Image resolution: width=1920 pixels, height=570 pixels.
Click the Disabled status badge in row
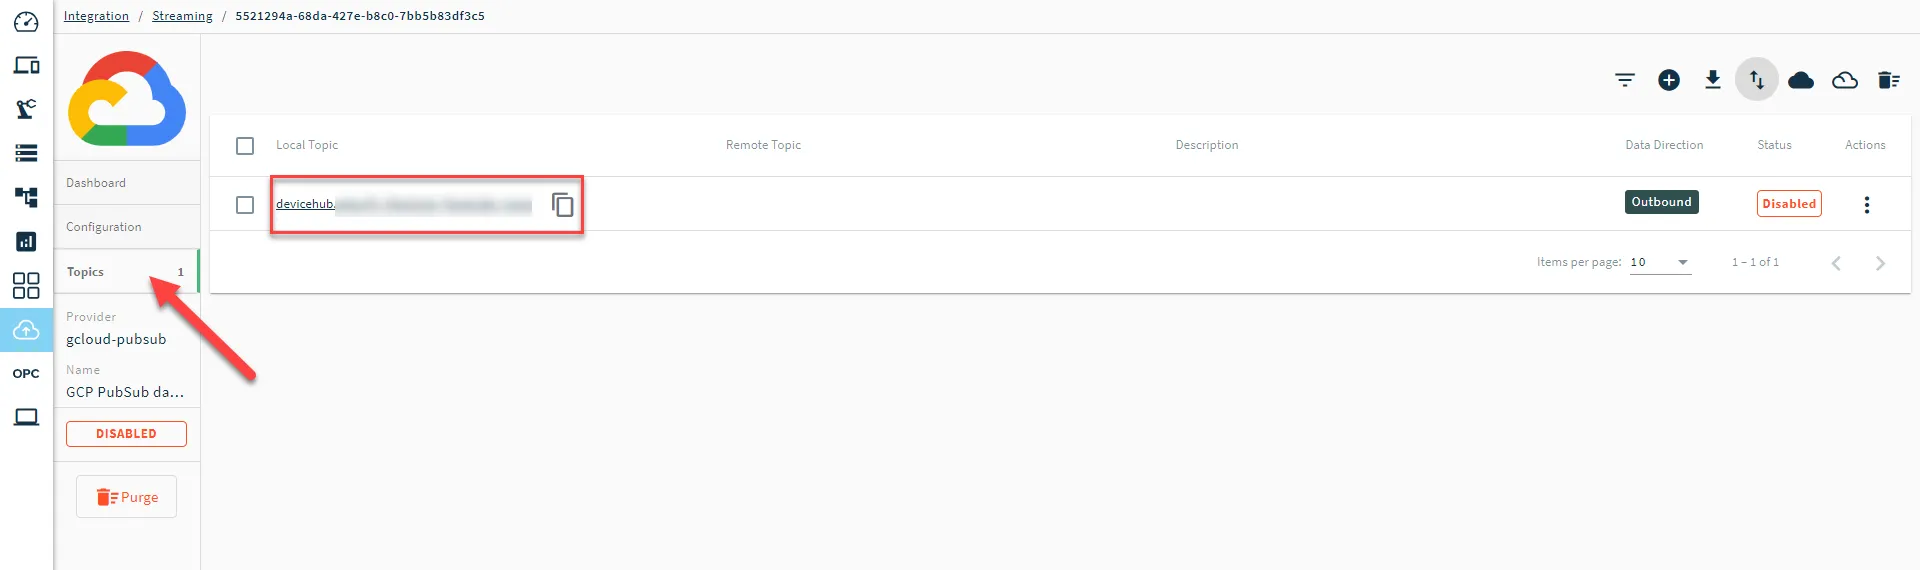point(1789,204)
